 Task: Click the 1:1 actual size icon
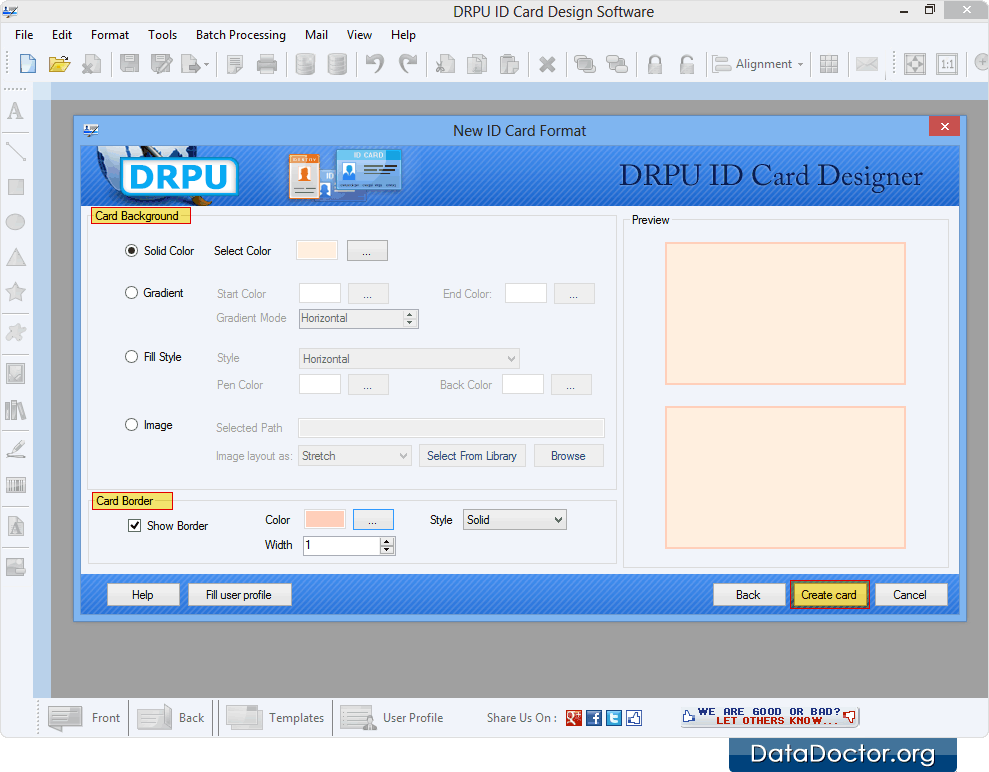coord(947,64)
